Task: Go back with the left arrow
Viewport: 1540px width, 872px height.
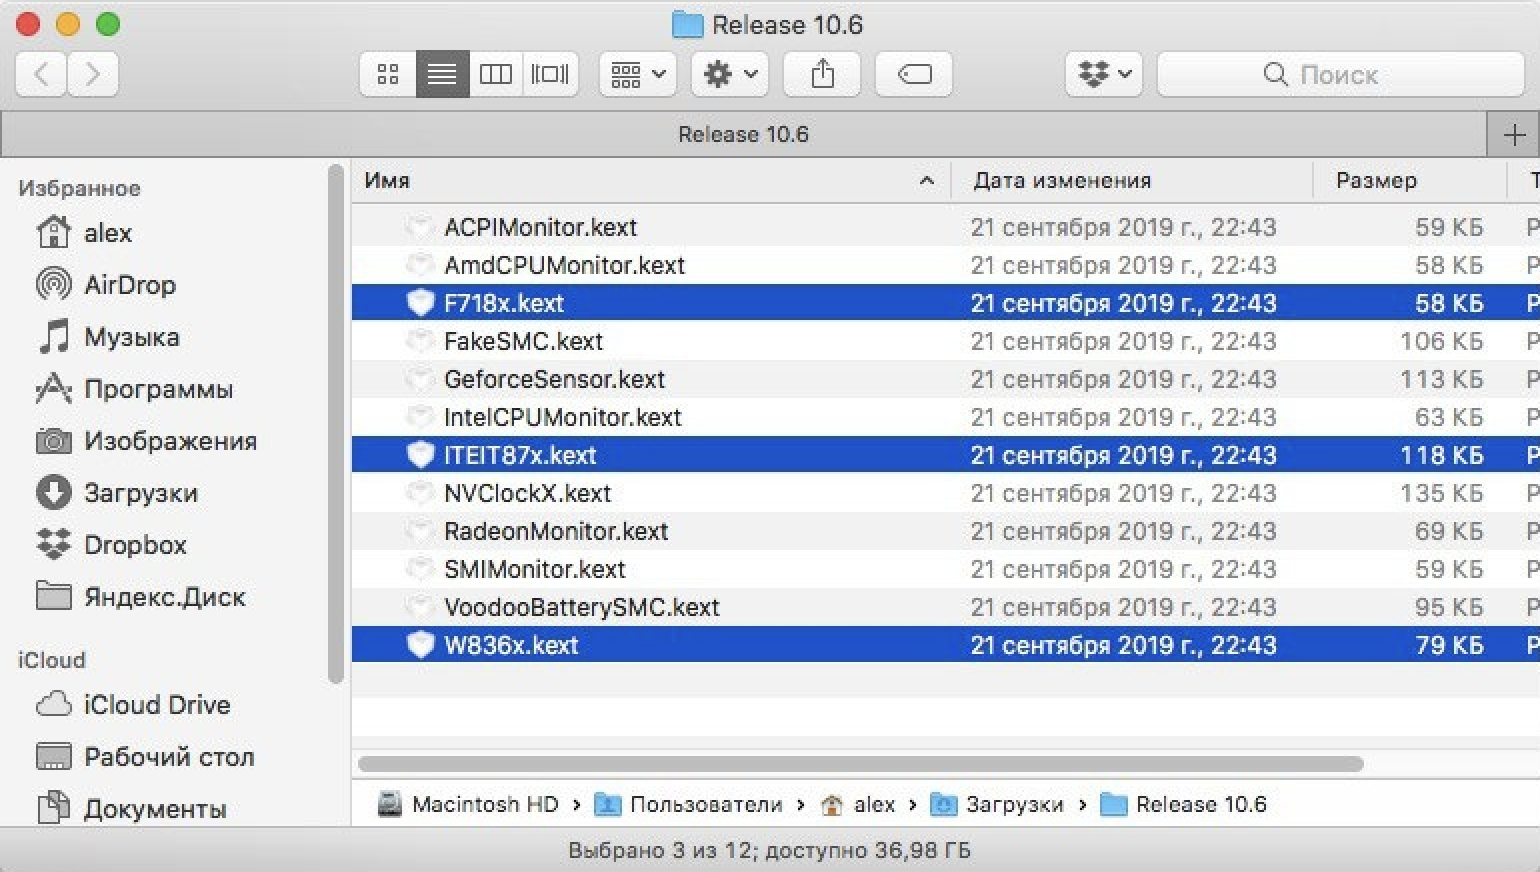Action: click(42, 74)
